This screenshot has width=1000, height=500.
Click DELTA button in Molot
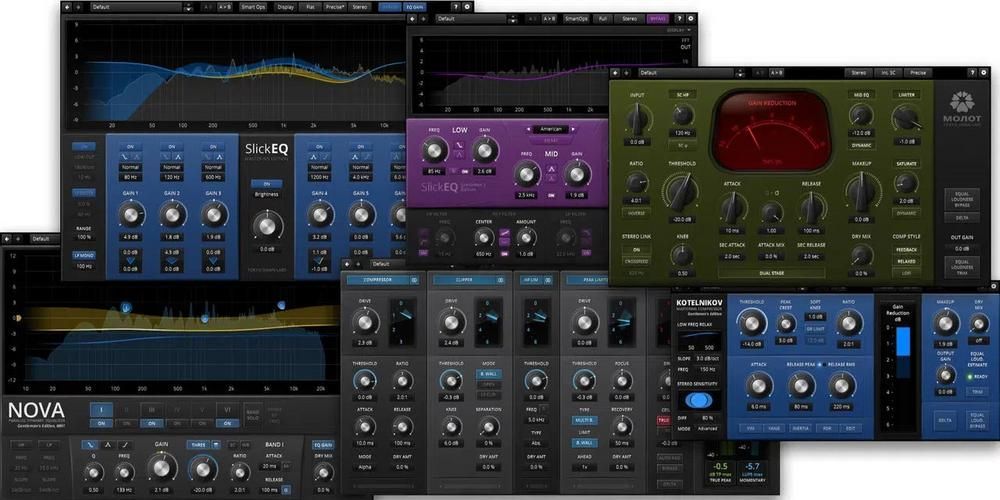coord(962,218)
